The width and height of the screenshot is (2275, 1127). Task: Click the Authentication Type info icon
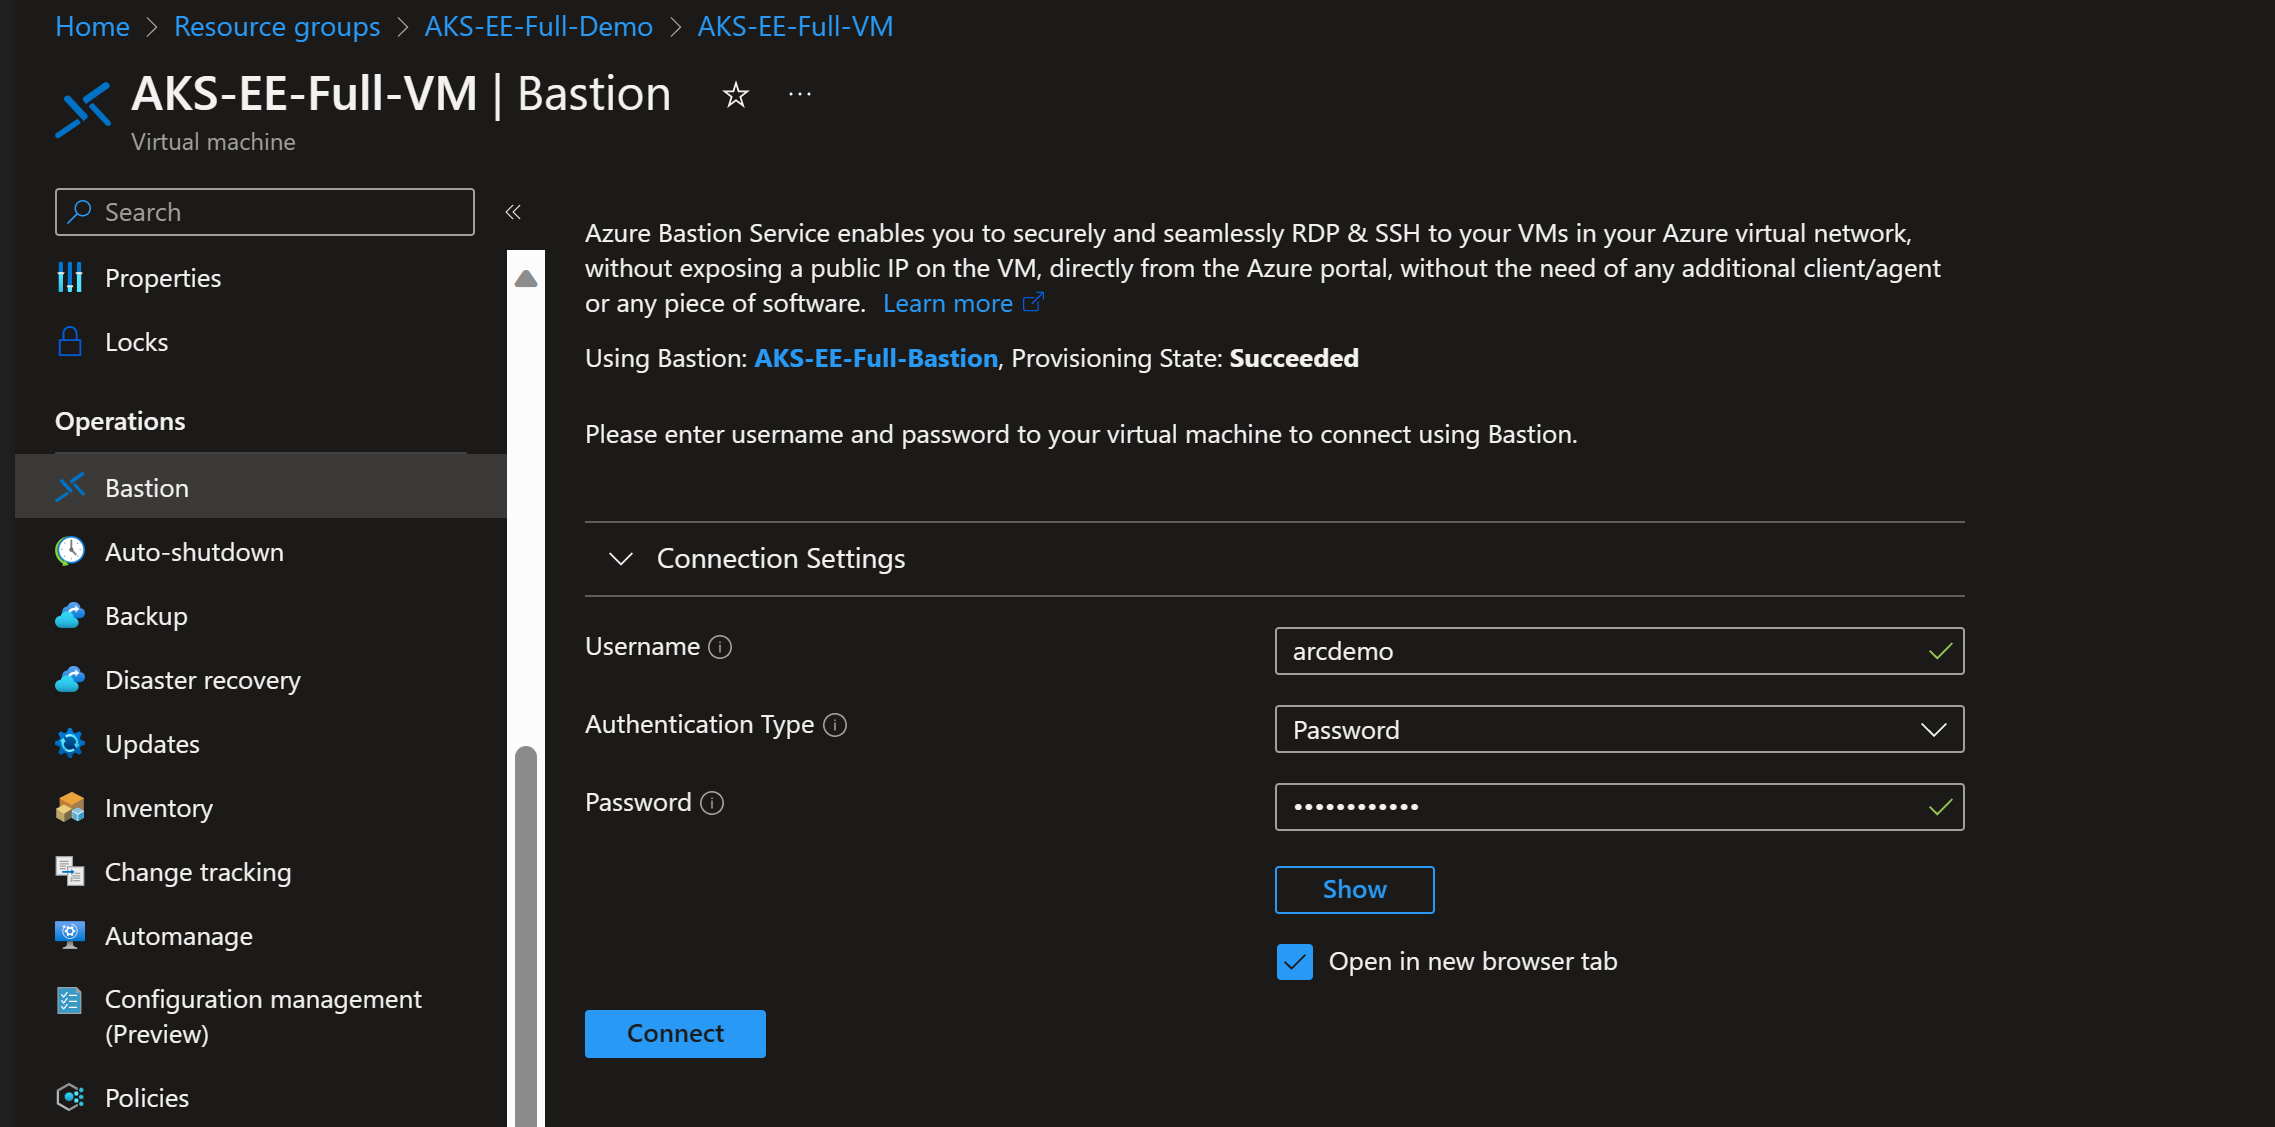pyautogui.click(x=835, y=725)
